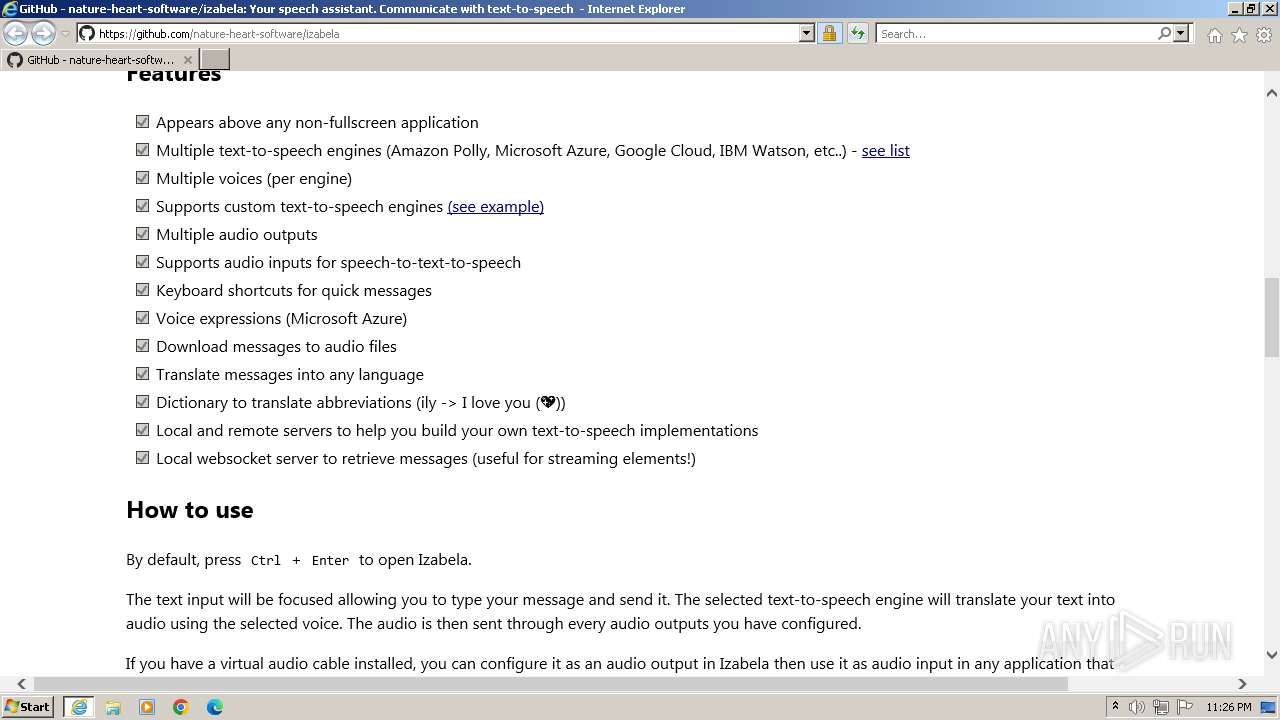This screenshot has height=720, width=1280.
Task: Click the Action Center flag tray icon
Action: coord(1185,707)
